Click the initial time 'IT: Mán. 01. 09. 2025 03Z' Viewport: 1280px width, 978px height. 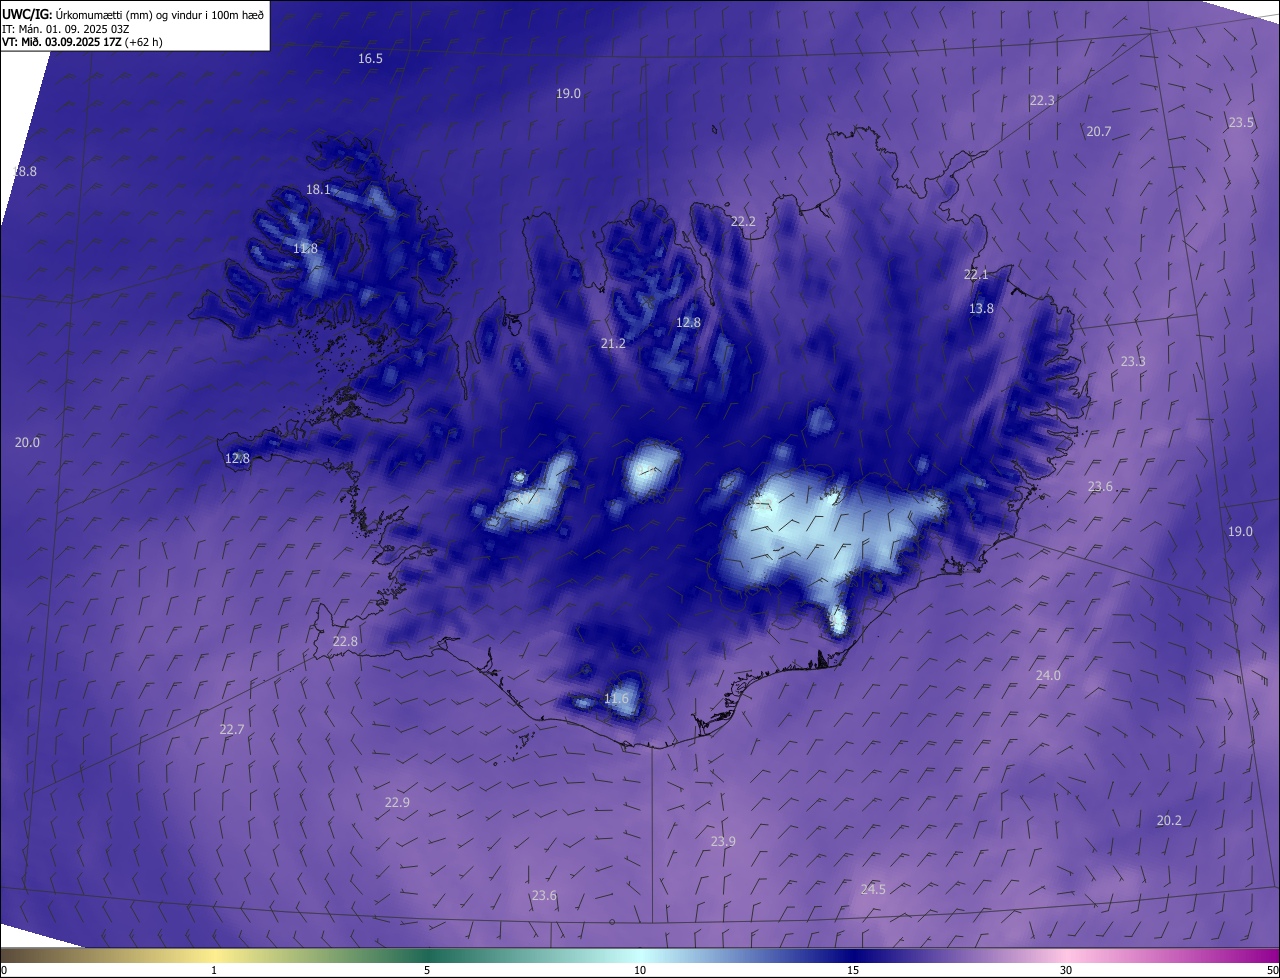point(66,29)
